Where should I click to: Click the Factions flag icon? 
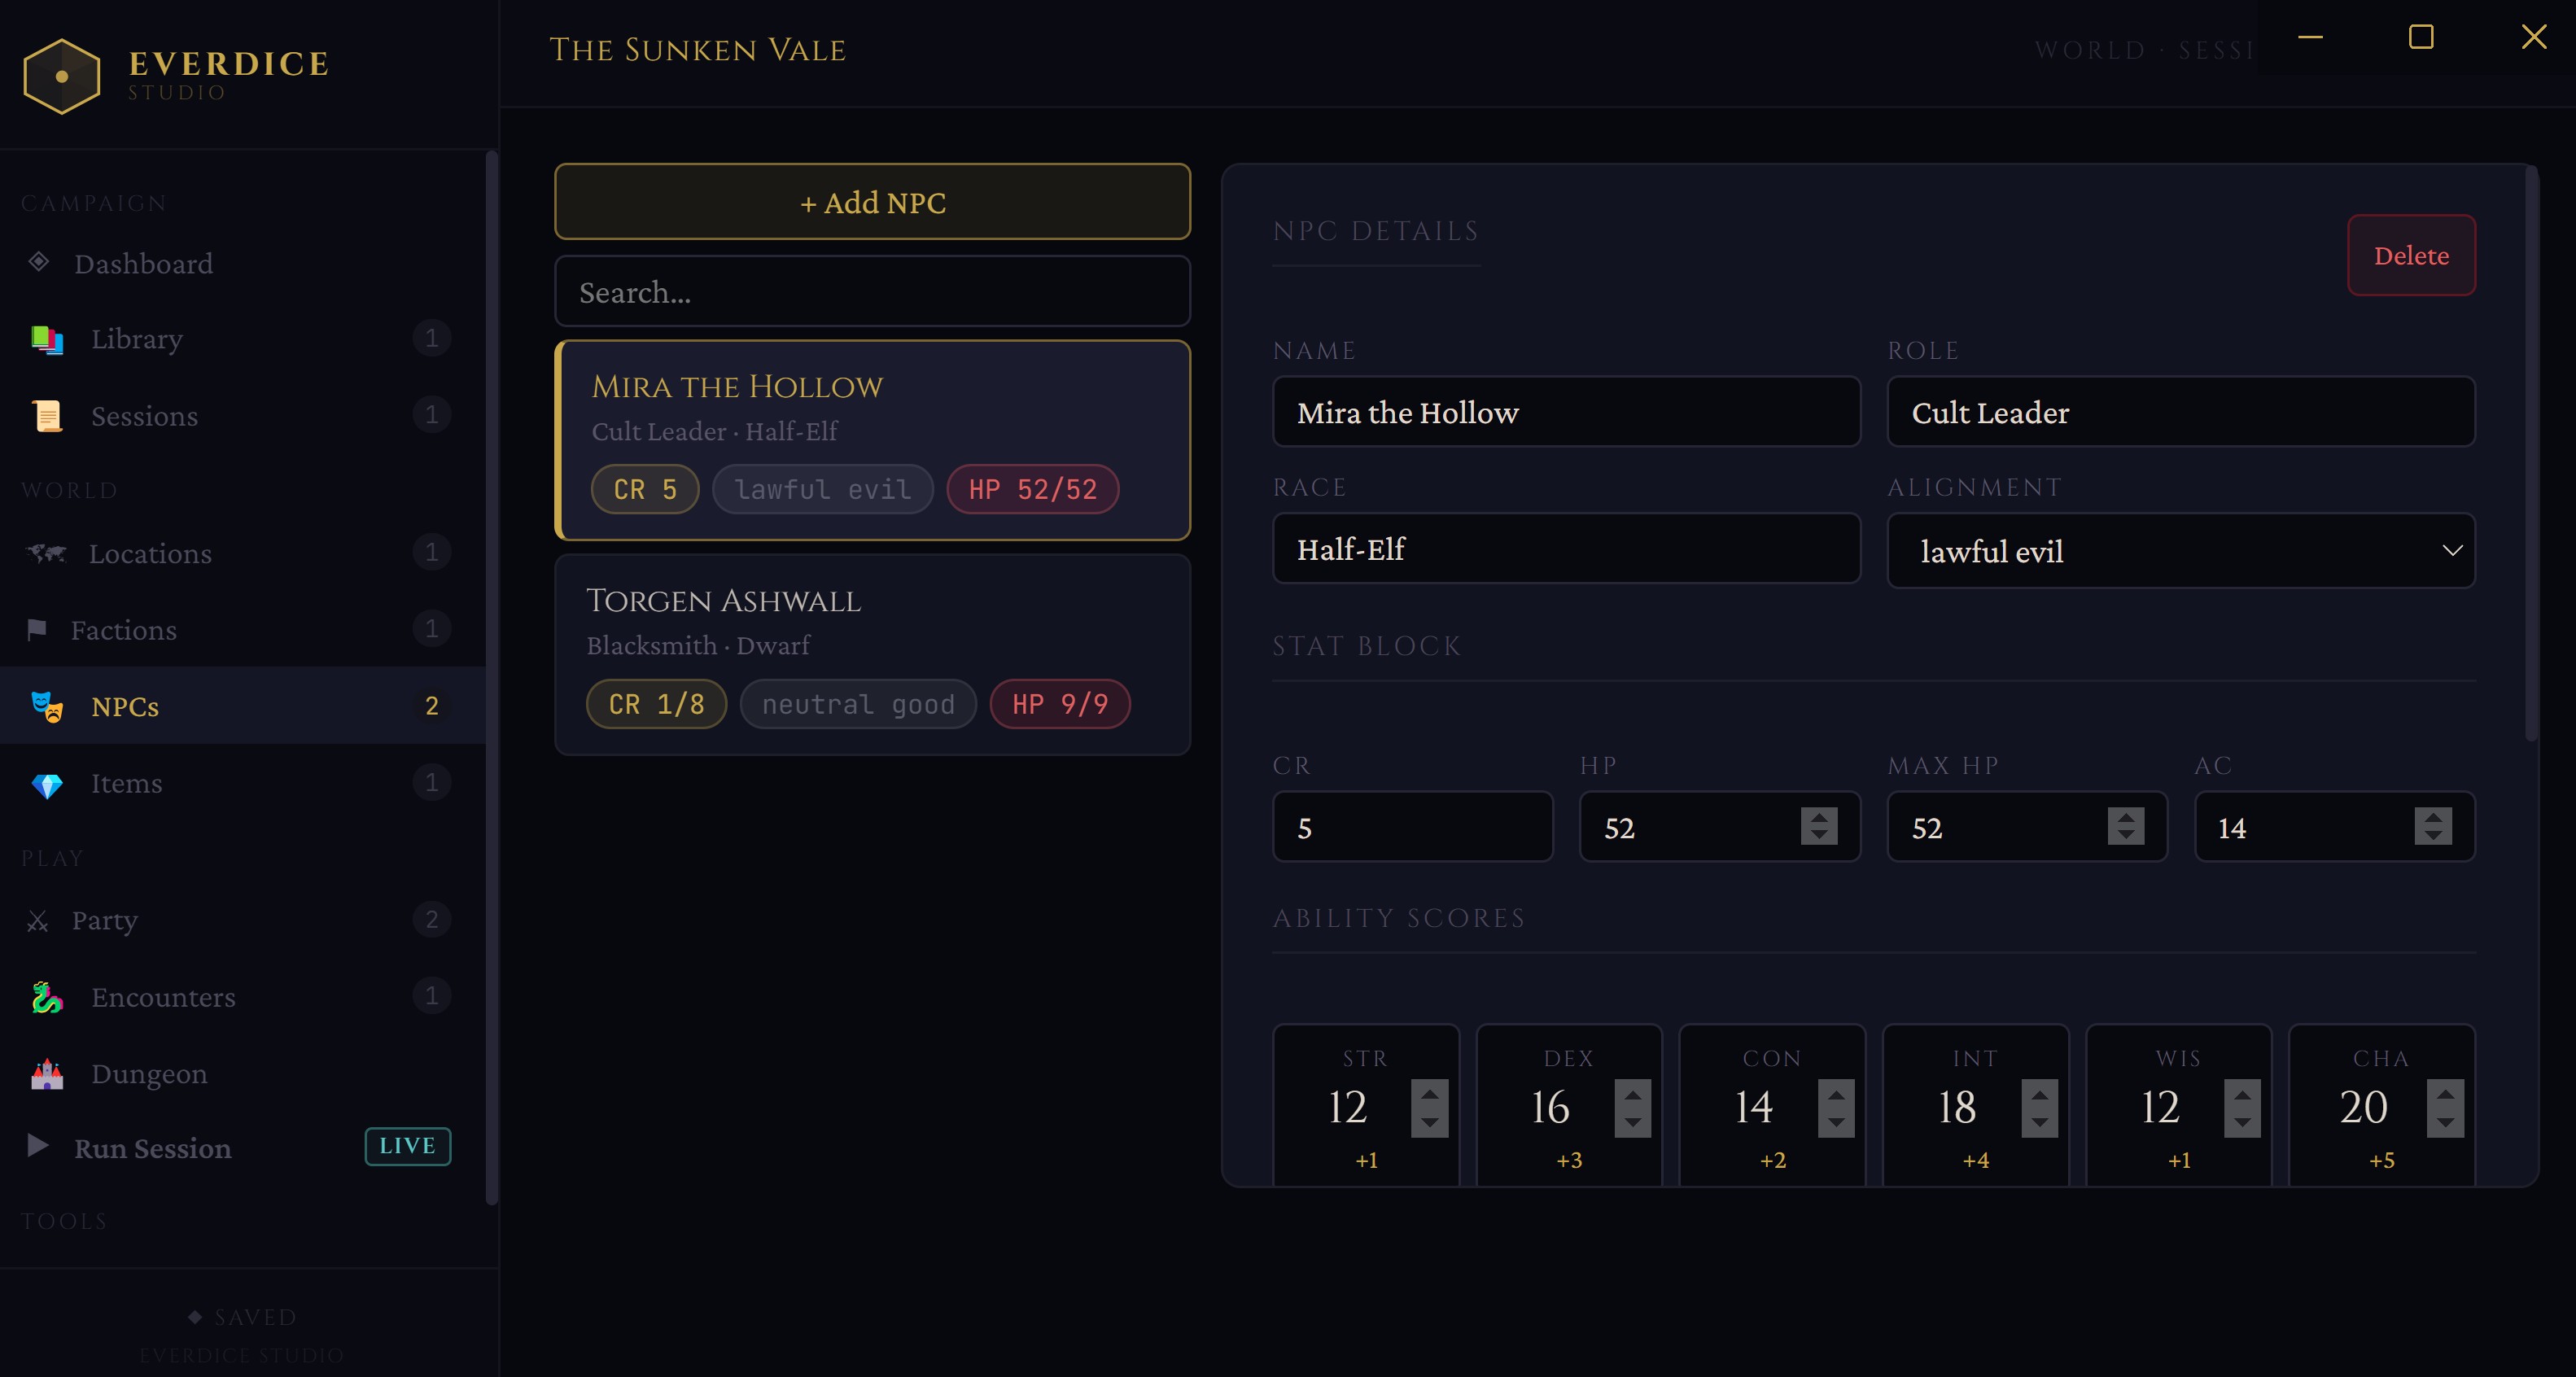(x=37, y=630)
